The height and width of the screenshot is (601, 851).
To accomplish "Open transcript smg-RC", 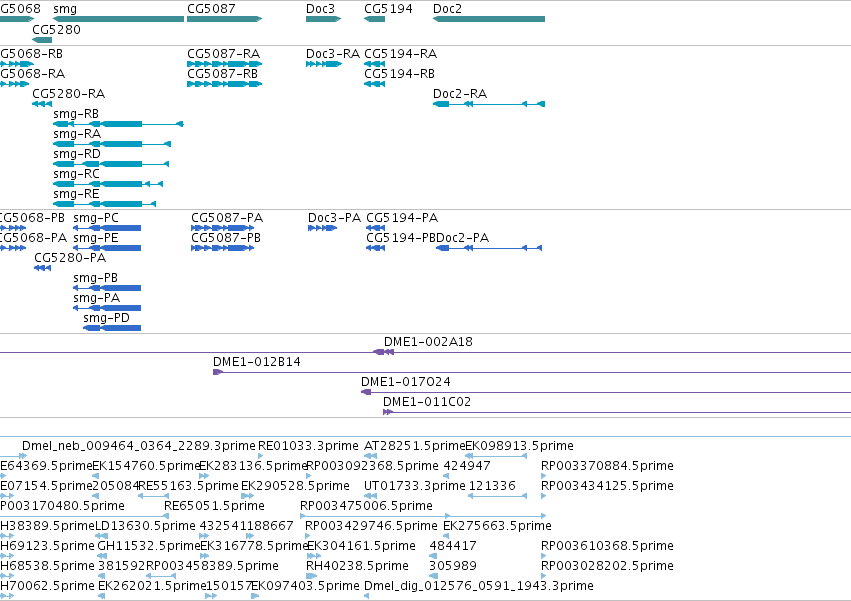I will pos(108,184).
